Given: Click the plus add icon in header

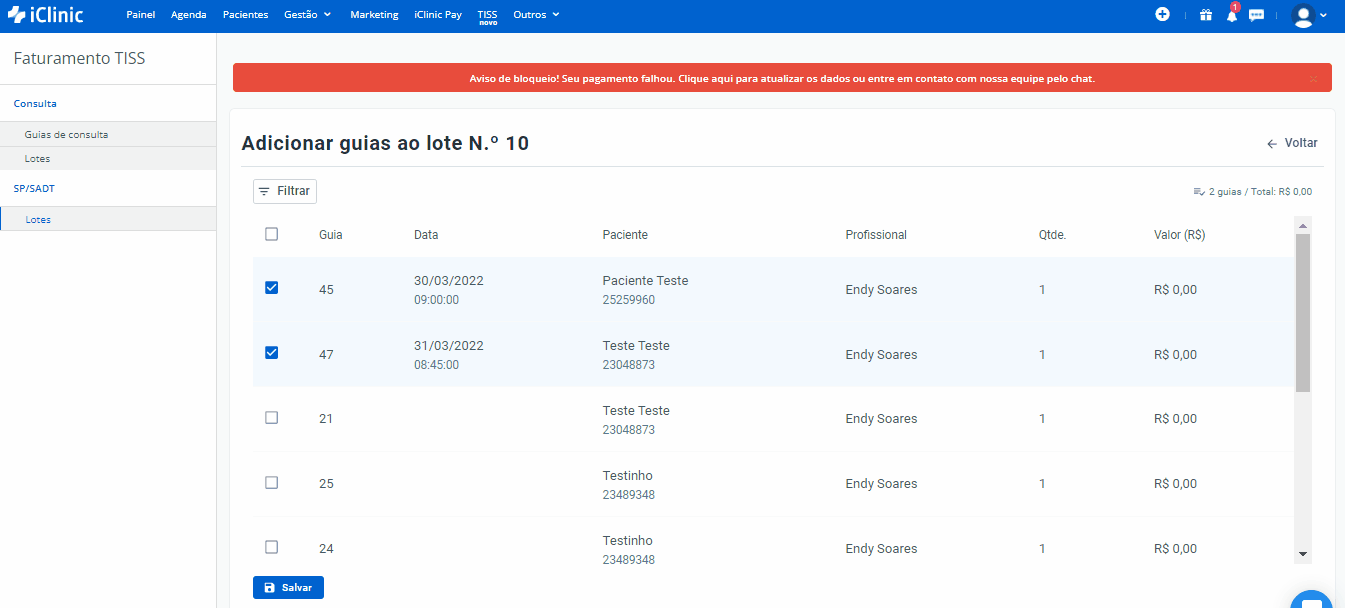Looking at the screenshot, I should coord(1162,15).
